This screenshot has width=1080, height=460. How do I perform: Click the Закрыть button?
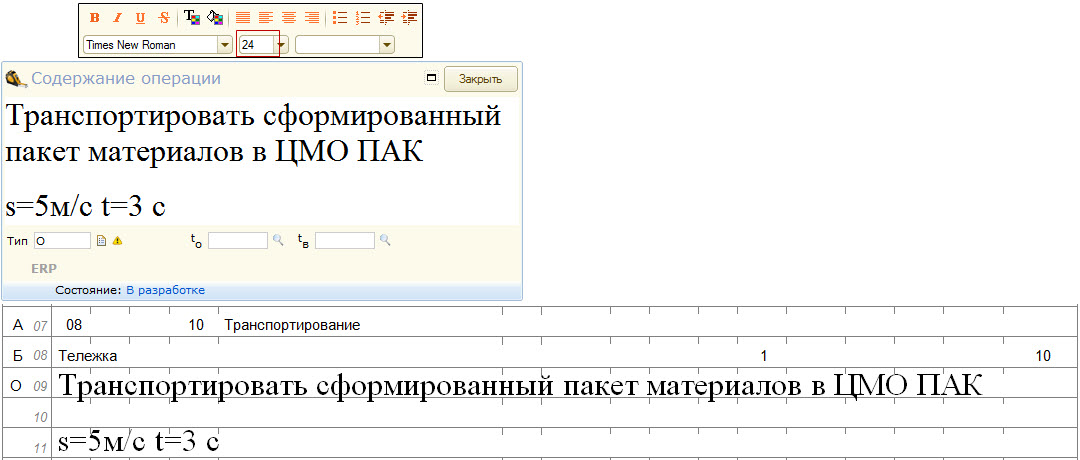point(481,79)
